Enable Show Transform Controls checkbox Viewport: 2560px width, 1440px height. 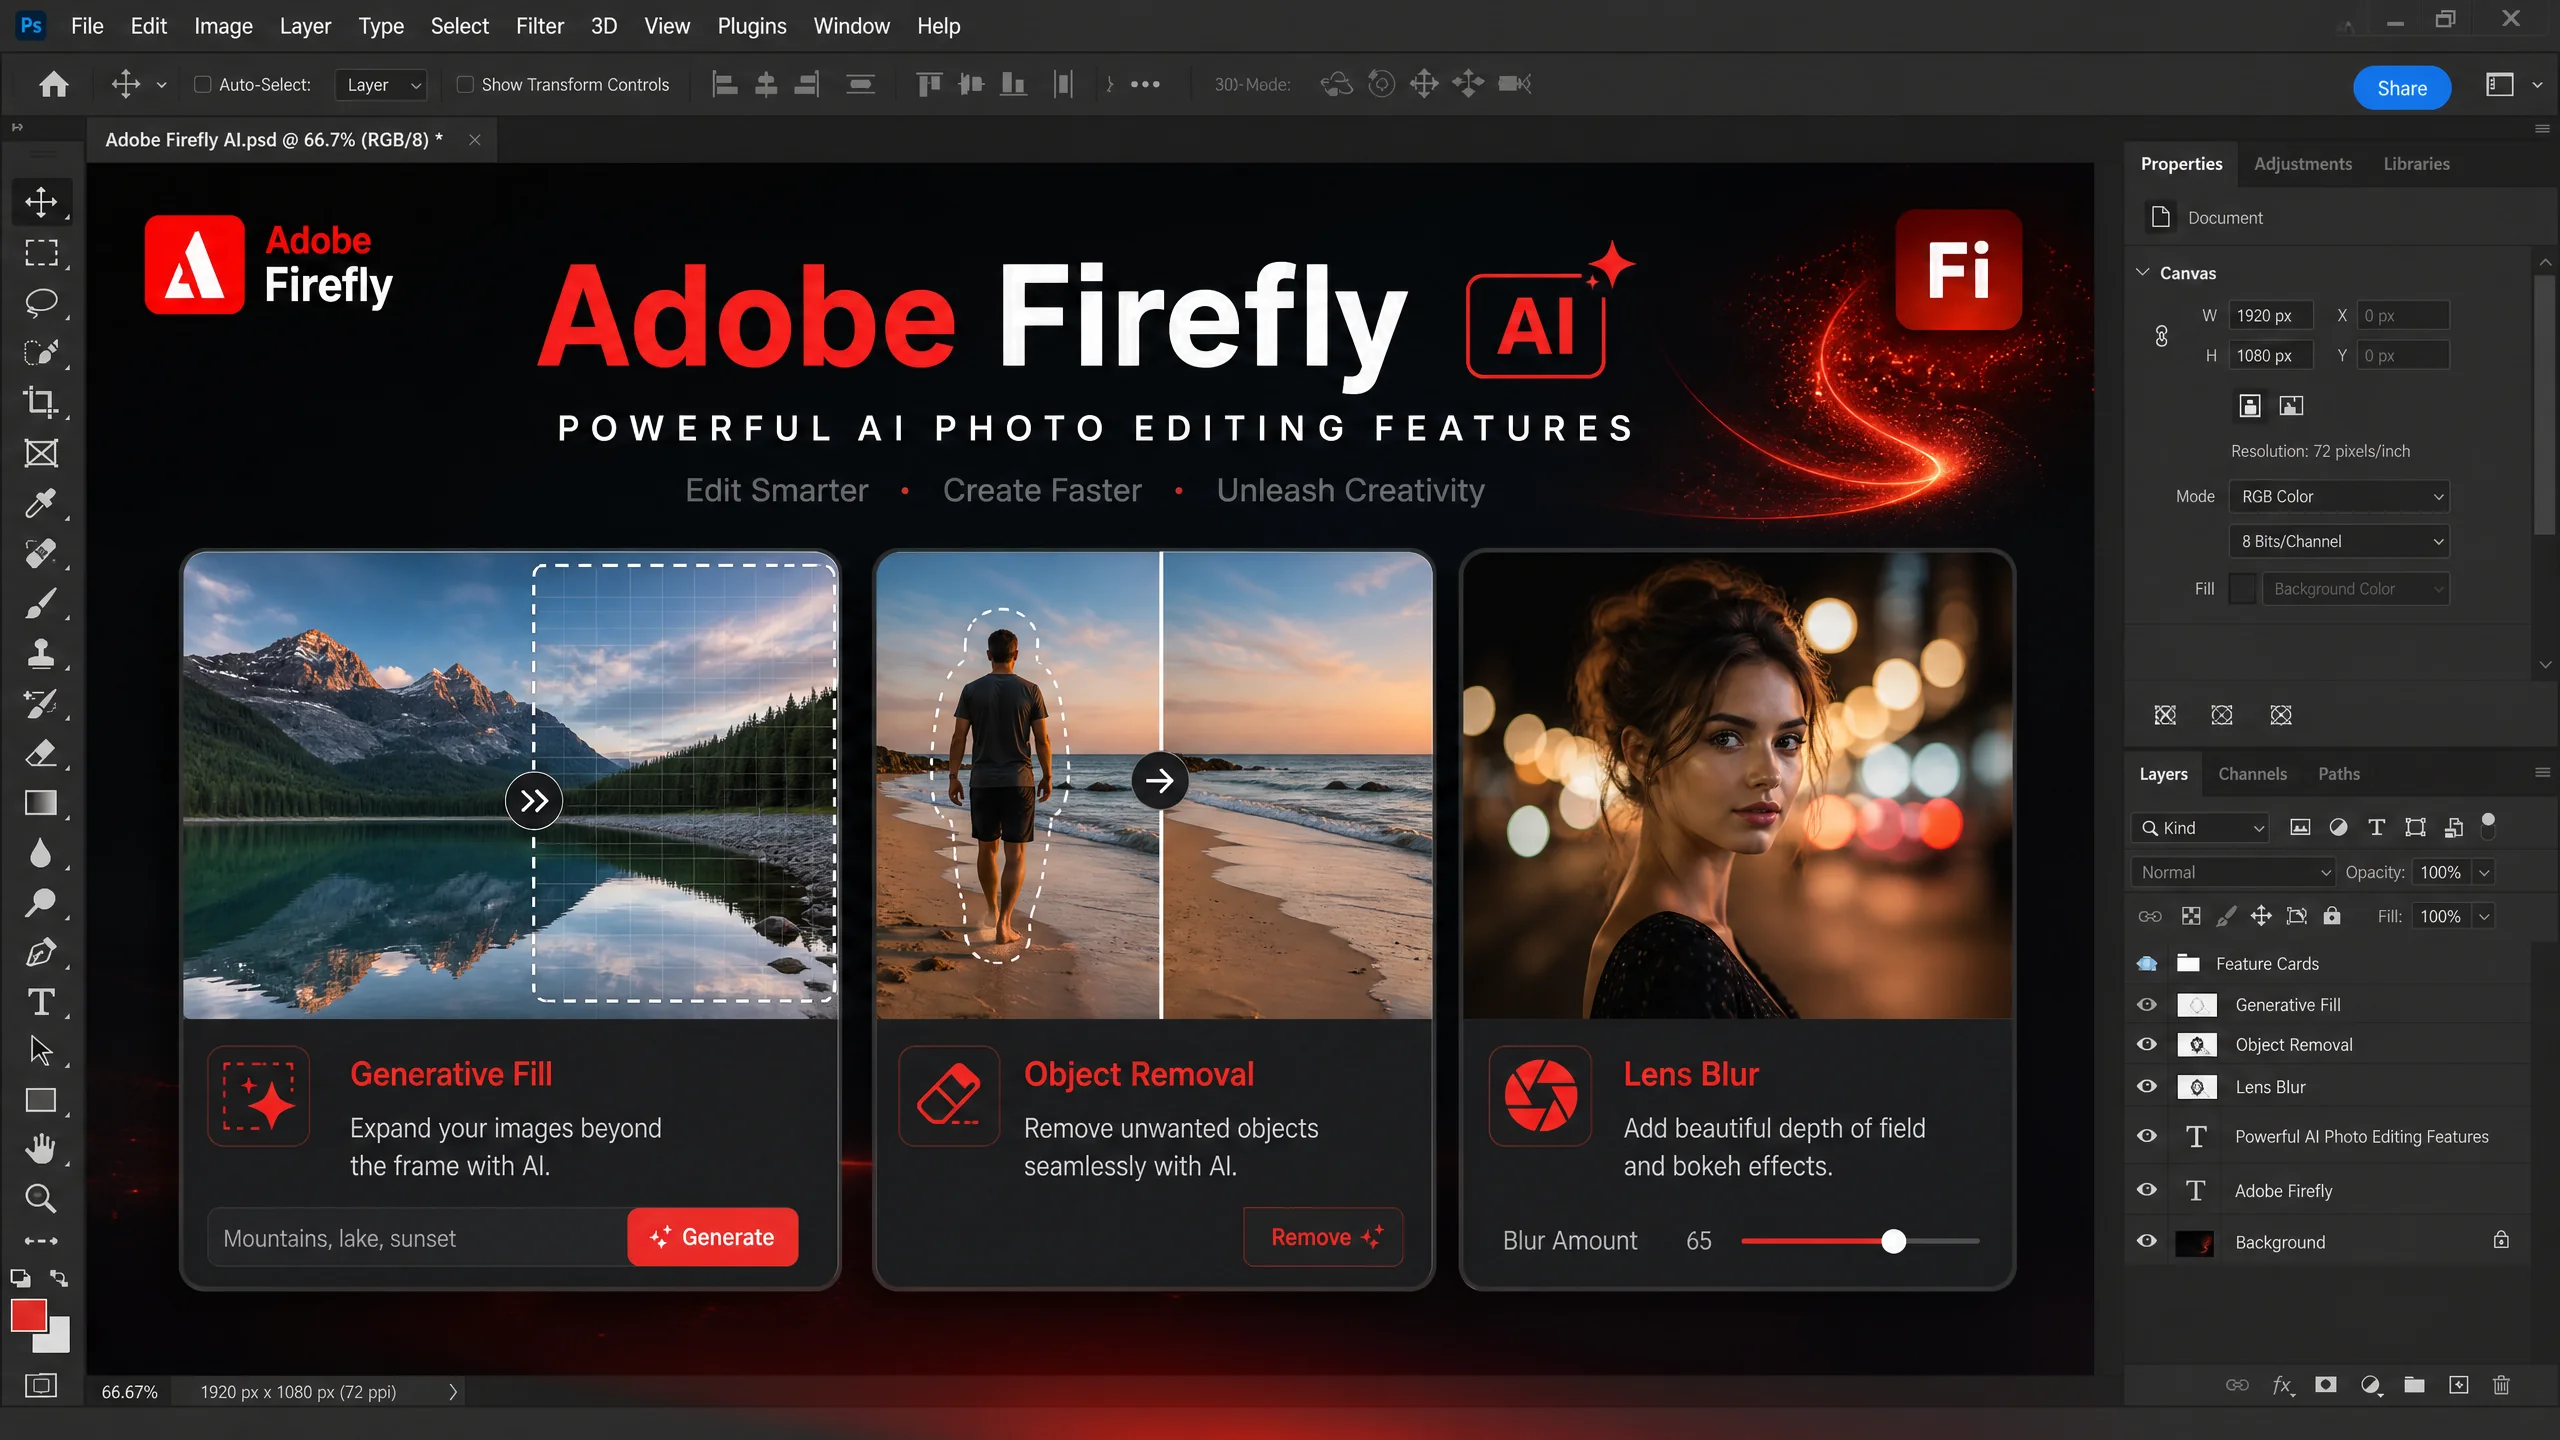point(465,85)
